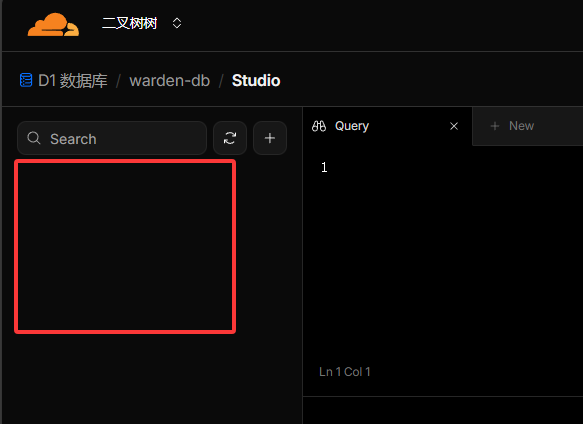Focus the table Search field
Viewport: 583px width, 424px height.
112,138
